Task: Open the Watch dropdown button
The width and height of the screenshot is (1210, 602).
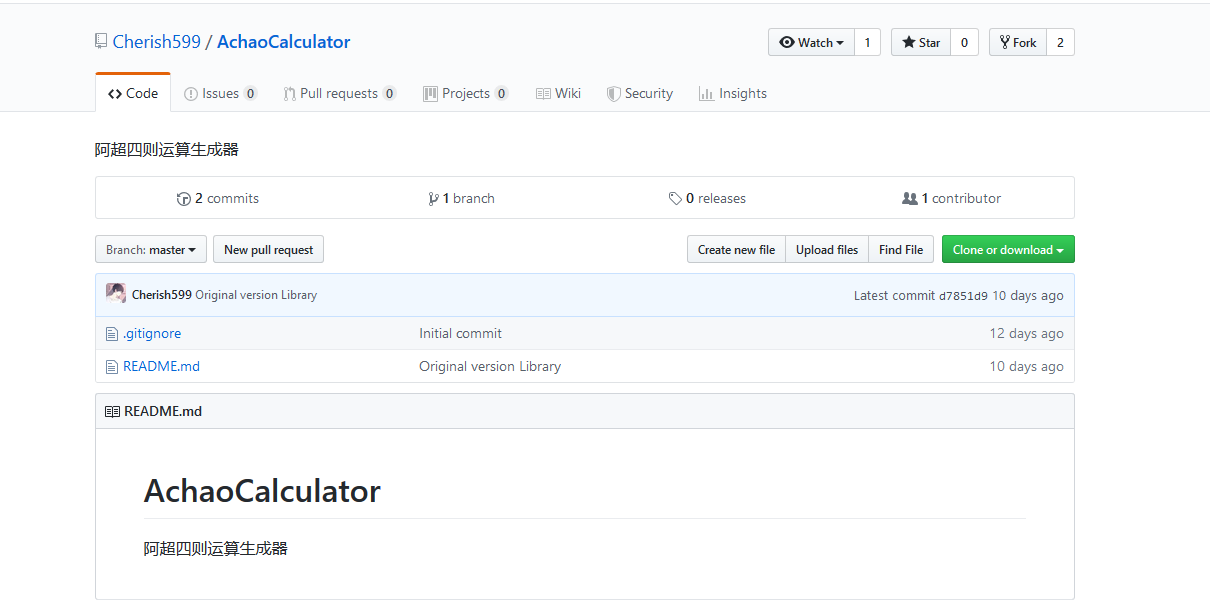Action: [x=811, y=42]
